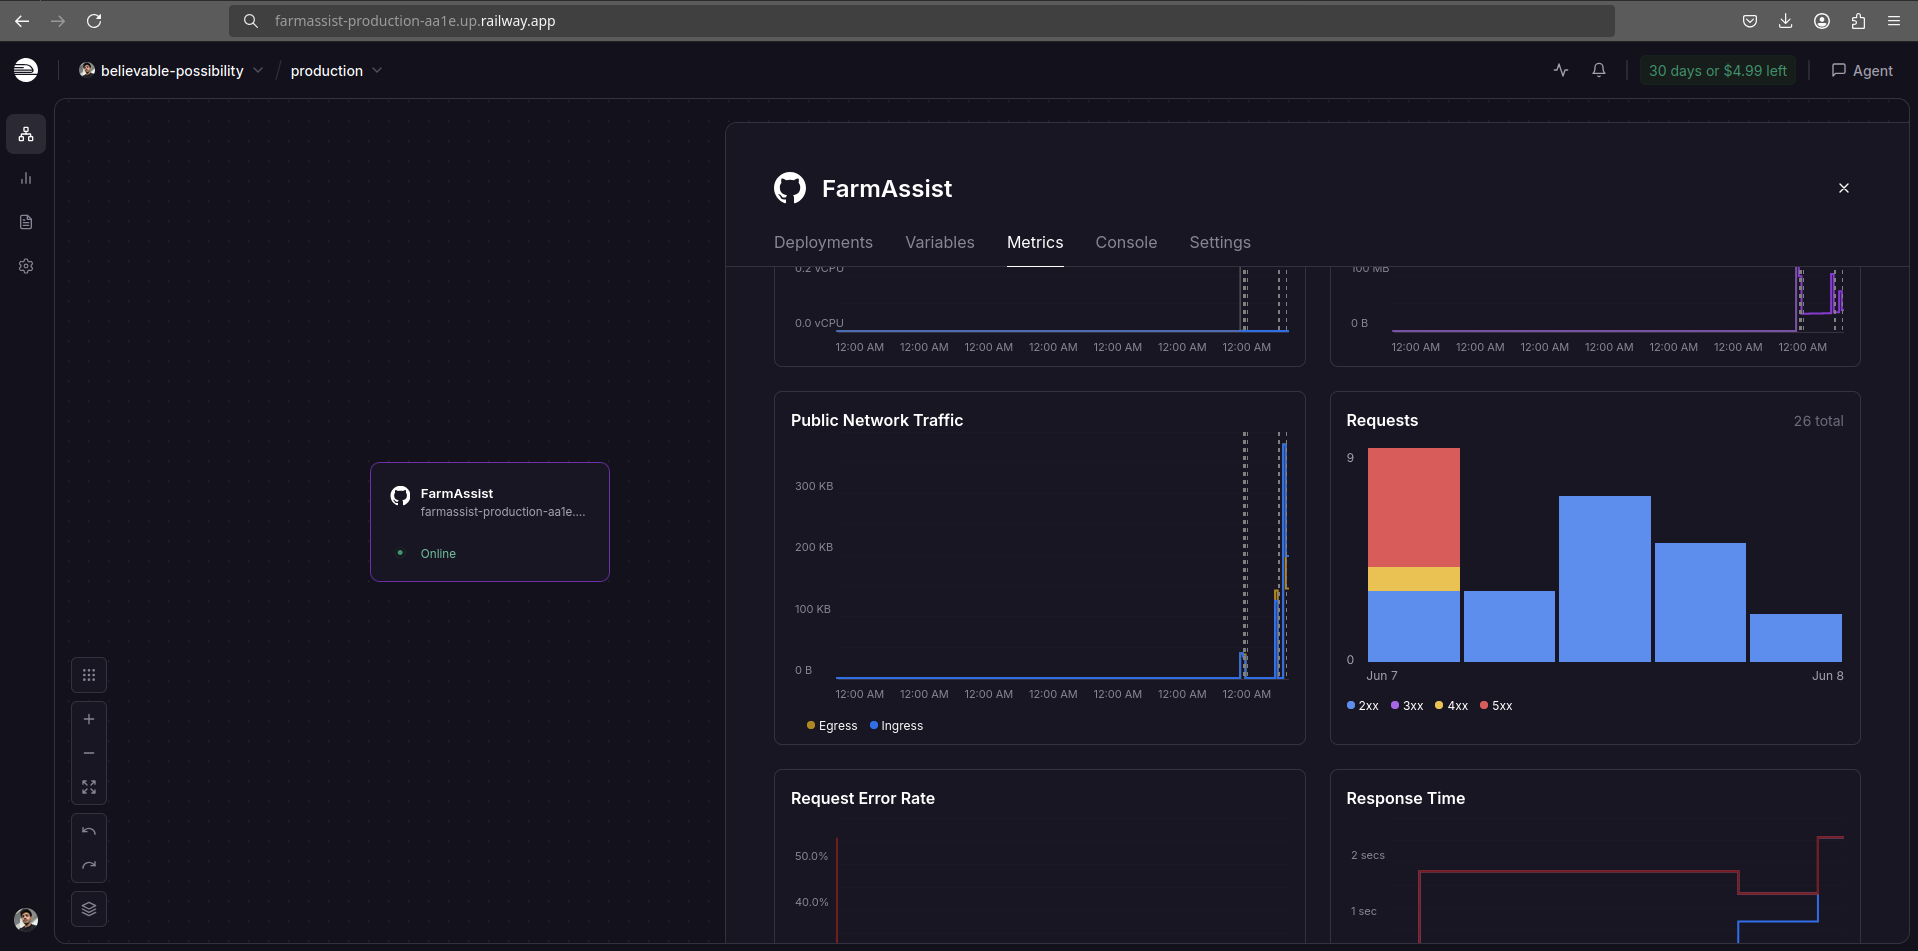Click the '30 days or $4.99 left' trial badge

(x=1718, y=71)
